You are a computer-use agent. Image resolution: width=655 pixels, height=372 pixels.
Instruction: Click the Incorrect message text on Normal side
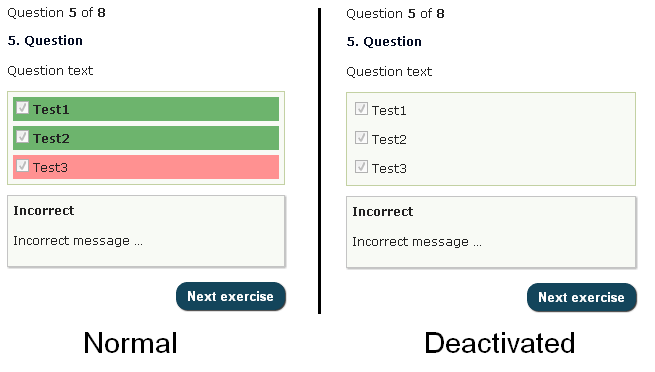[x=78, y=241]
